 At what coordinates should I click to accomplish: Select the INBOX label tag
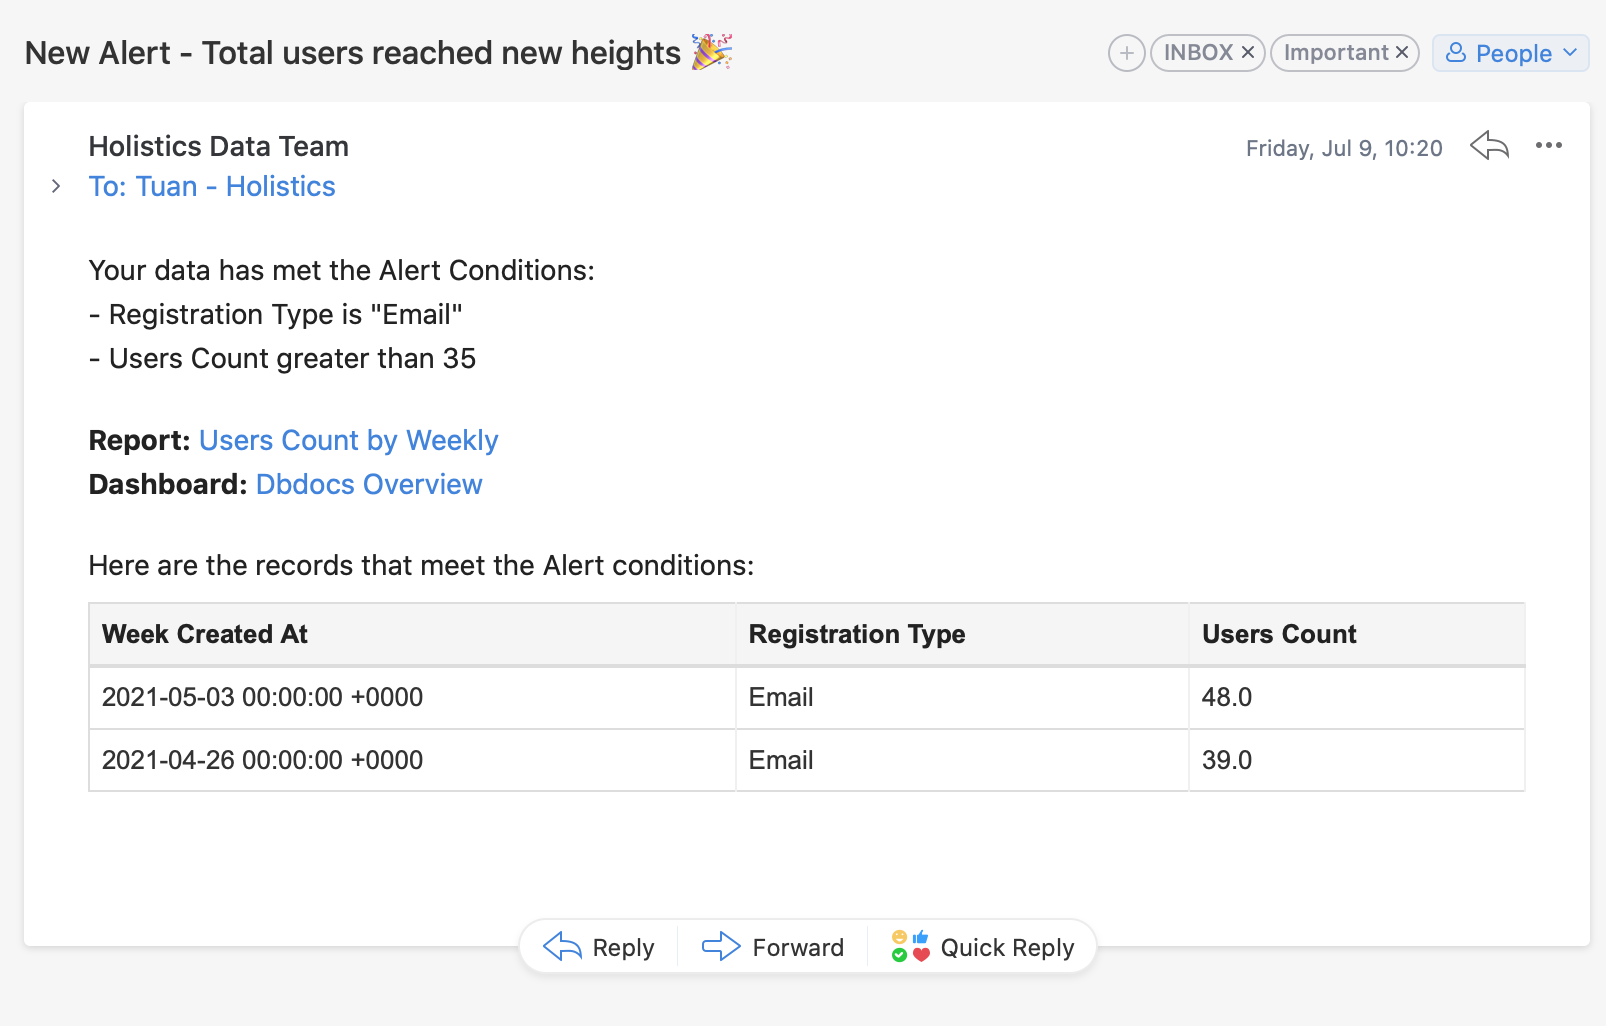click(1198, 53)
